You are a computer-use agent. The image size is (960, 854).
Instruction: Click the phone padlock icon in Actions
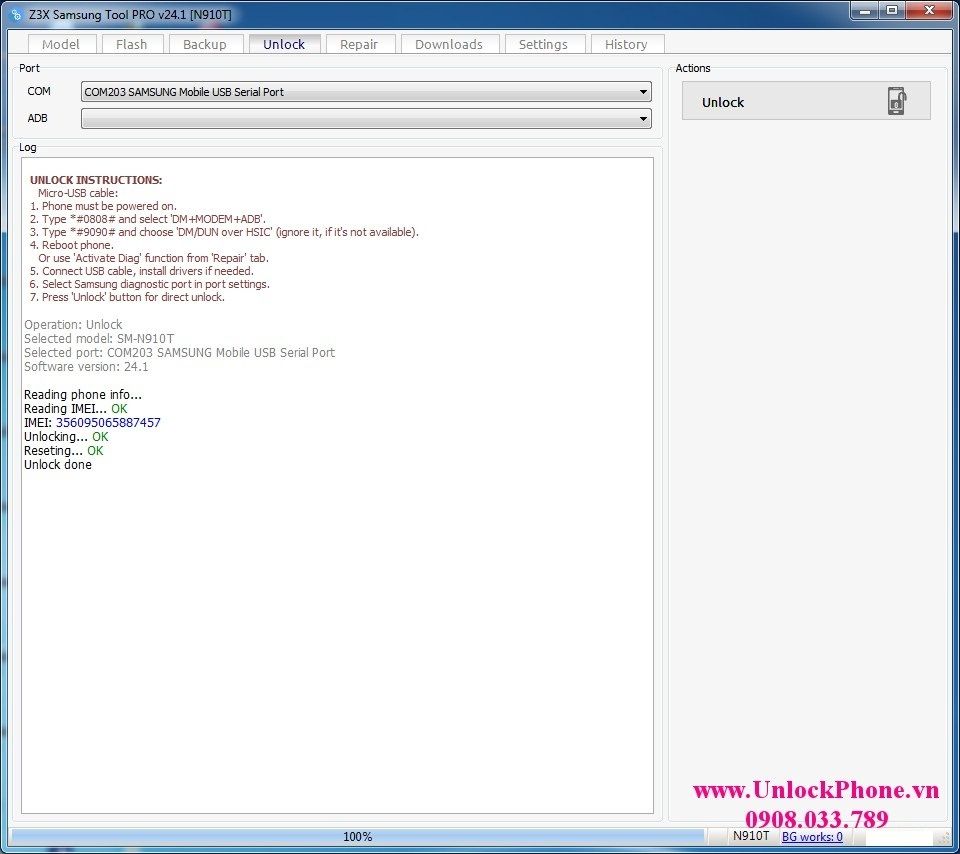896,102
